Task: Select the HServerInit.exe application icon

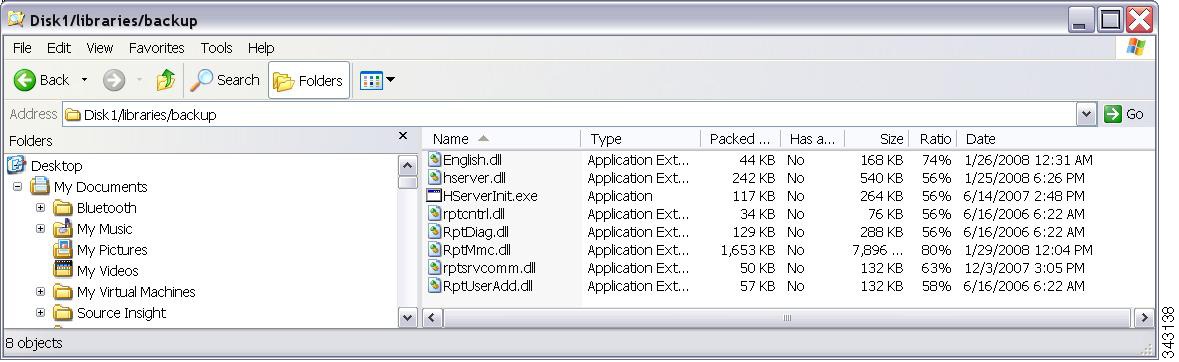Action: (x=434, y=196)
